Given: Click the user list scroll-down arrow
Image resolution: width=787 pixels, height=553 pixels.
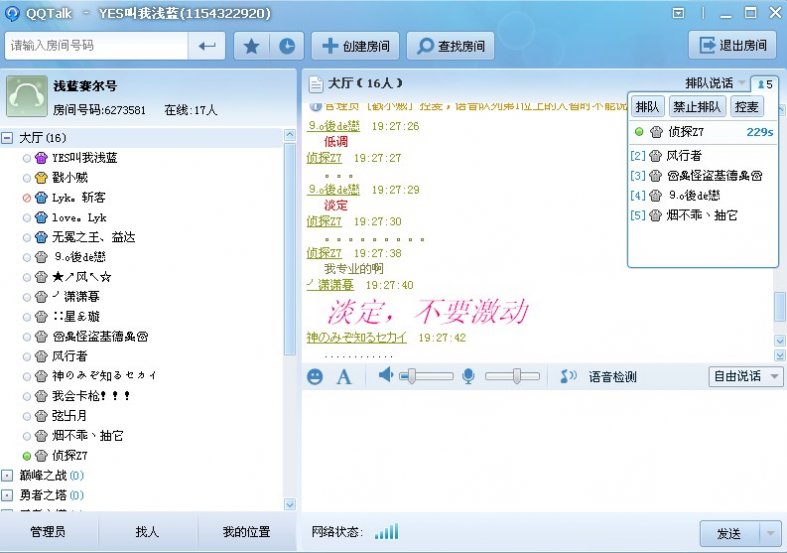Looking at the screenshot, I should point(290,504).
